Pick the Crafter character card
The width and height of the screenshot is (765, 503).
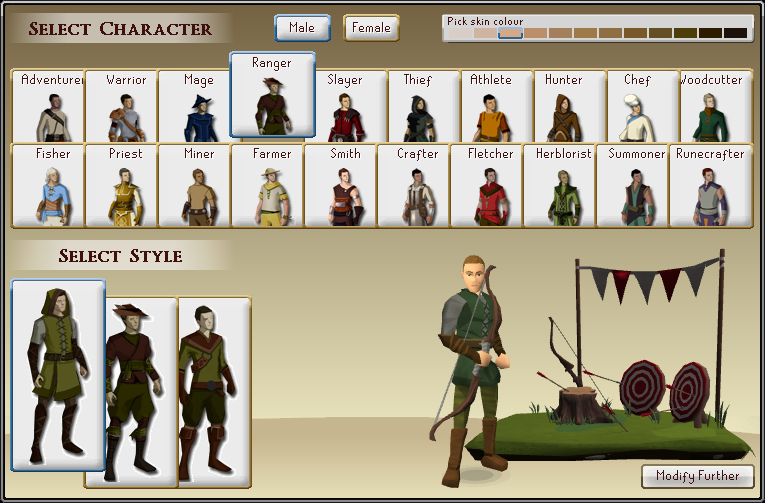(413, 185)
